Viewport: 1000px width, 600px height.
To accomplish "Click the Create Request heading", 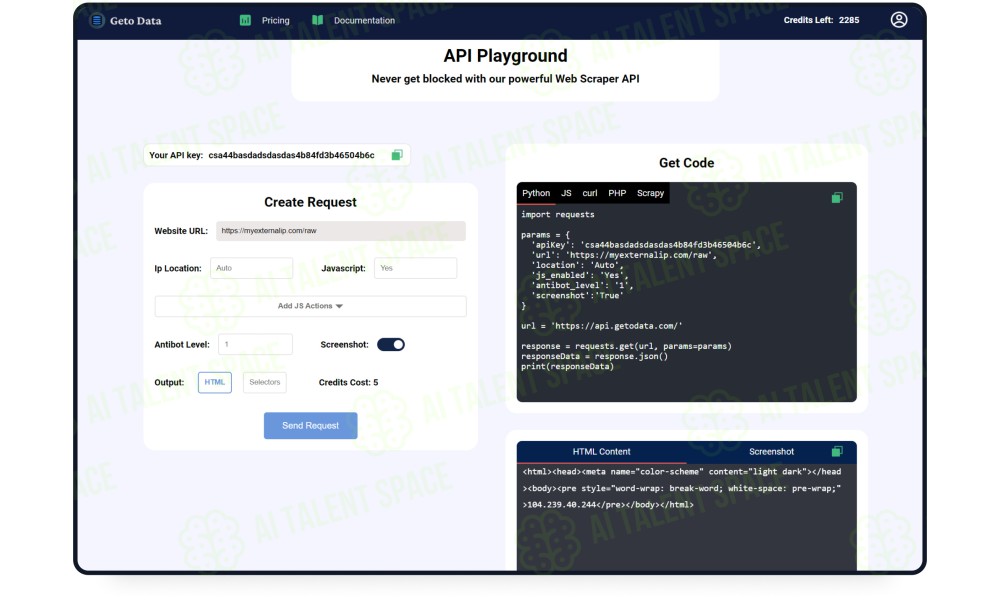I will point(311,202).
